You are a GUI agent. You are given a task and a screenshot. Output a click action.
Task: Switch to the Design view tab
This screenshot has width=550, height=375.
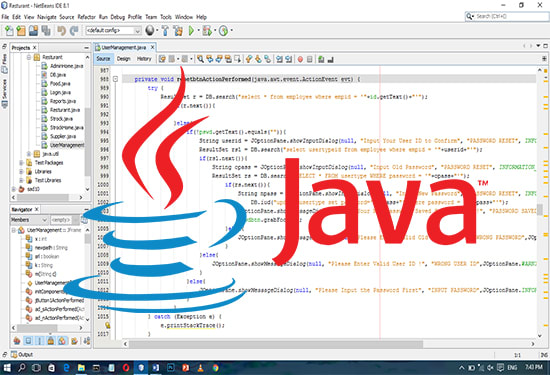tap(123, 59)
